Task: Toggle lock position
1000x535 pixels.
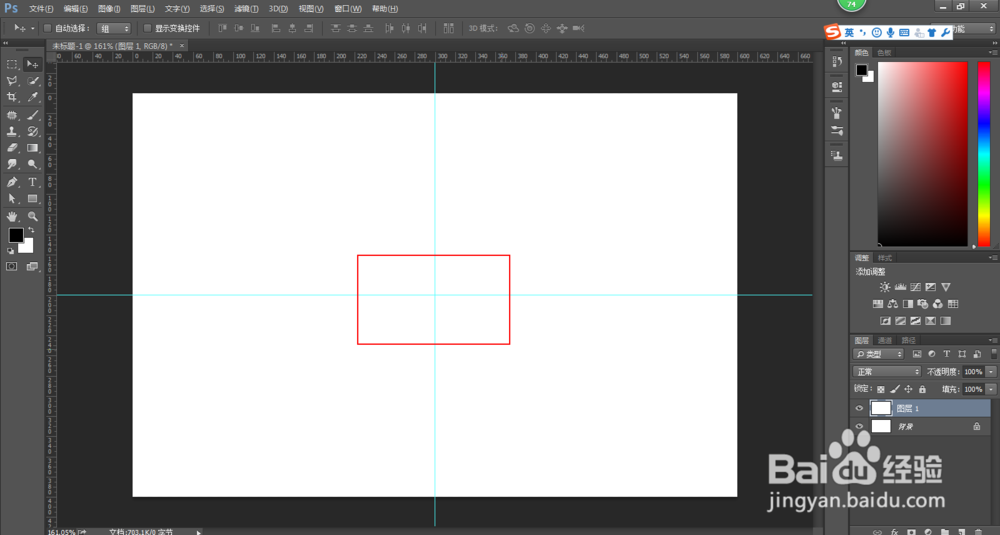Action: click(908, 390)
